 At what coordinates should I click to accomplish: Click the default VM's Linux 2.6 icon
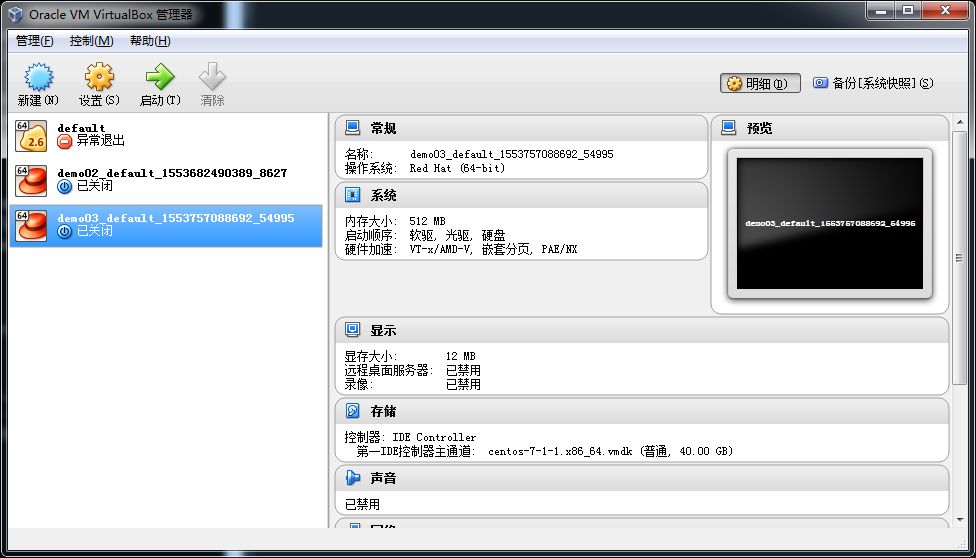coord(31,136)
